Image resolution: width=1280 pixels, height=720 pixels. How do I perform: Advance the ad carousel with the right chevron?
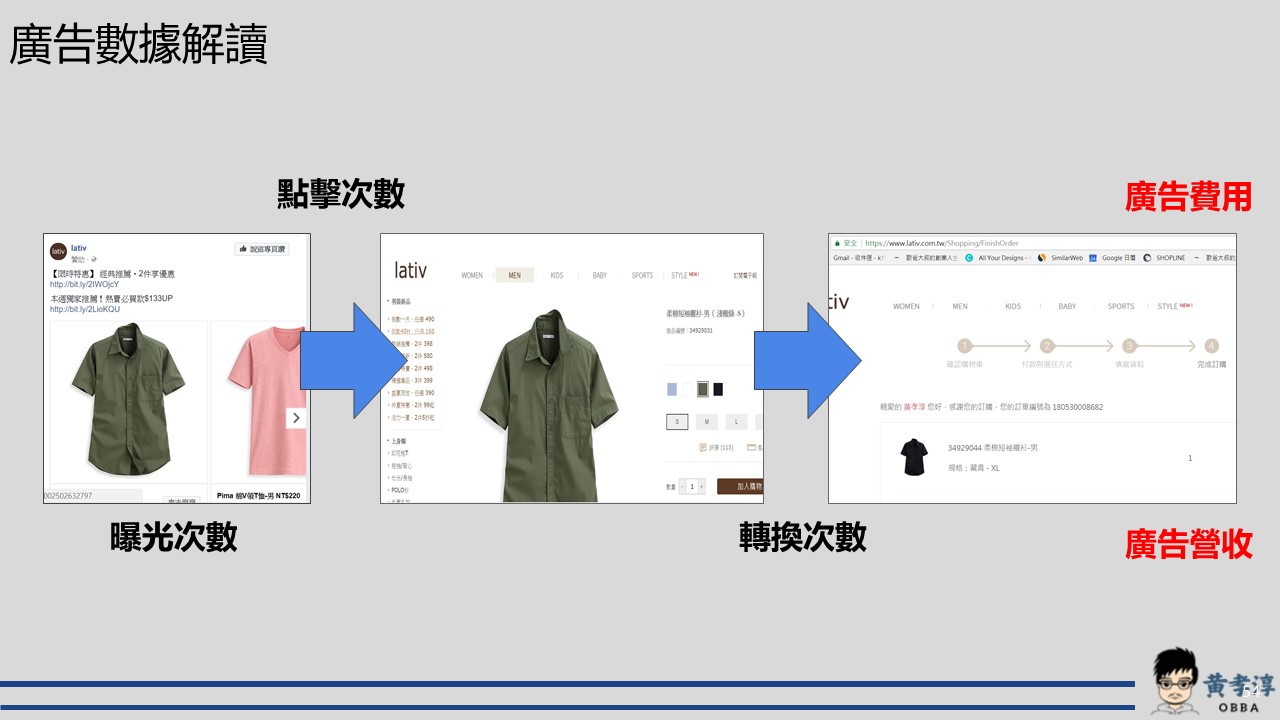(296, 417)
